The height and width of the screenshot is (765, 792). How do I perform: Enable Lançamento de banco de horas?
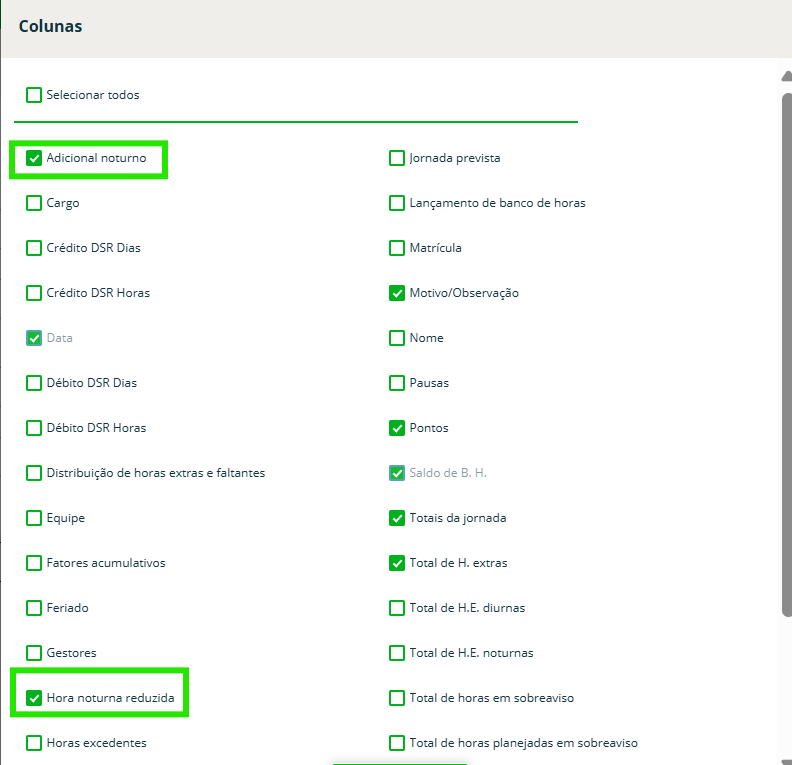pyautogui.click(x=397, y=203)
